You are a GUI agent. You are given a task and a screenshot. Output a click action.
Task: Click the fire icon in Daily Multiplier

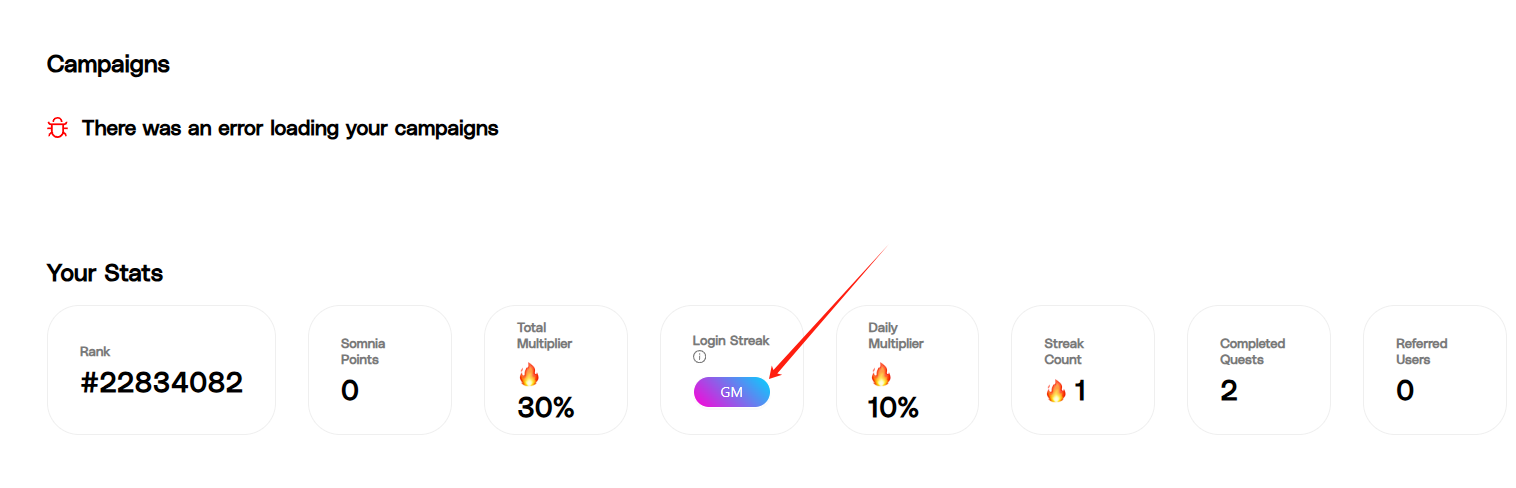880,375
